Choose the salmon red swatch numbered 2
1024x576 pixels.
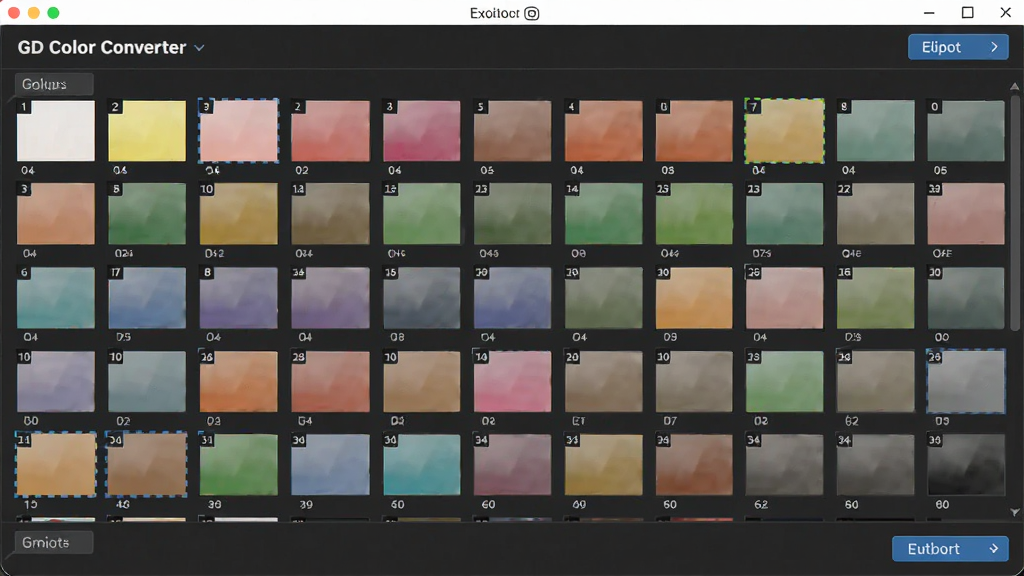330,131
